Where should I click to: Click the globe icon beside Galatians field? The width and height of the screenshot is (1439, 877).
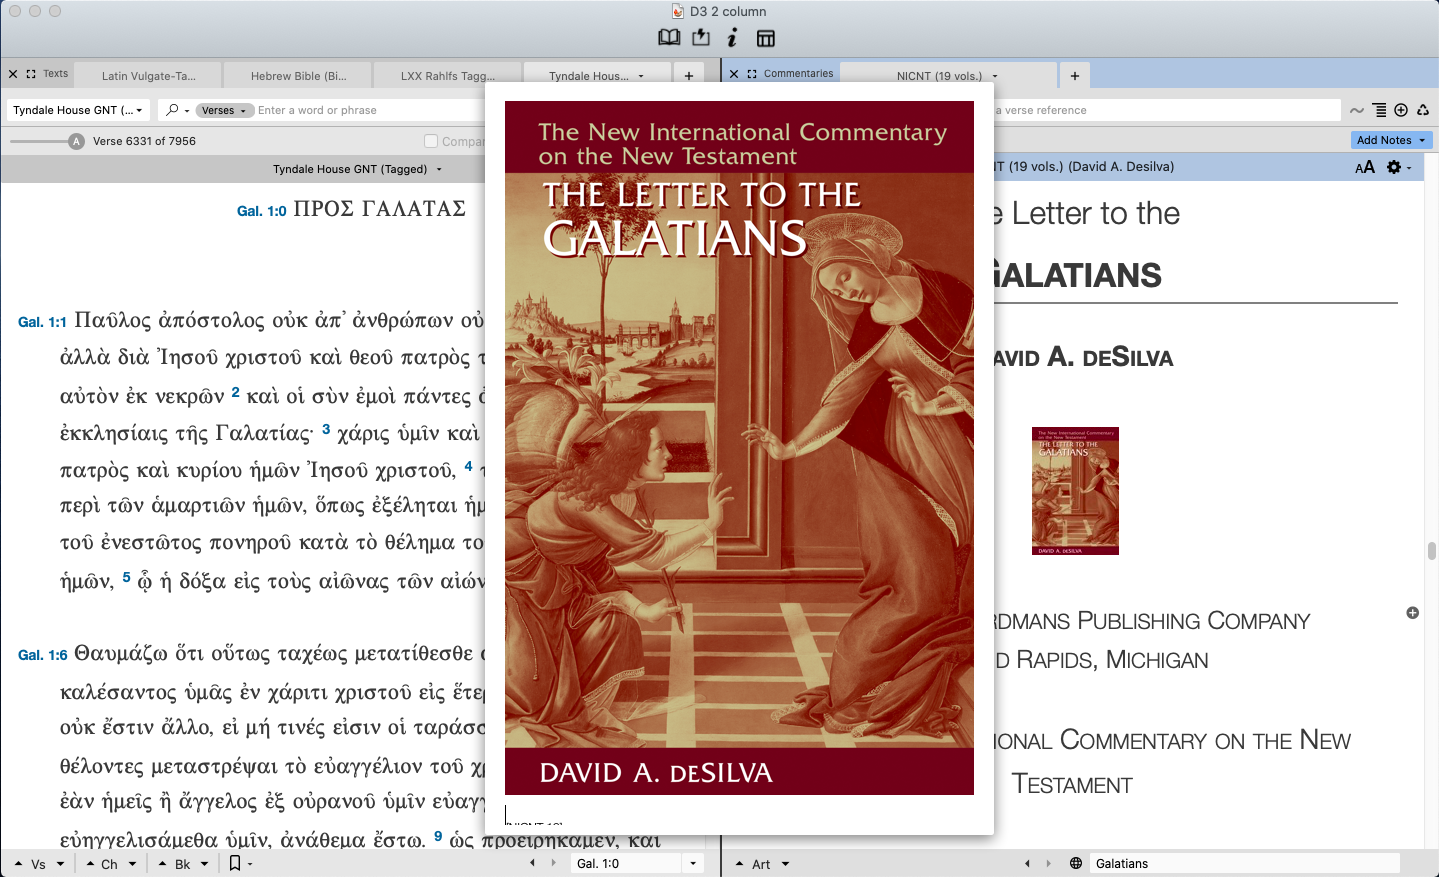(x=1076, y=863)
